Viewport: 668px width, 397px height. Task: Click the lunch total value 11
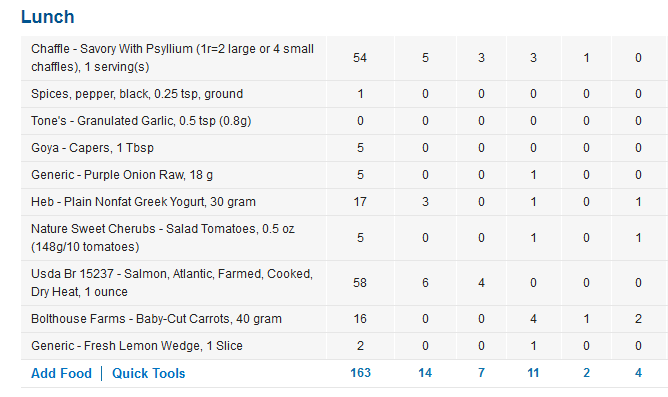coord(533,373)
